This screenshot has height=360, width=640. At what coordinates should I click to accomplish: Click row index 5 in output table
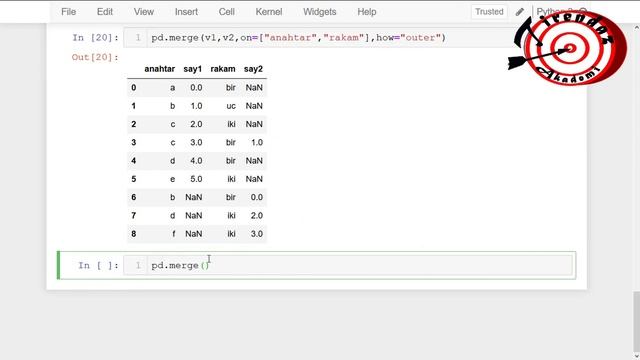(133, 179)
